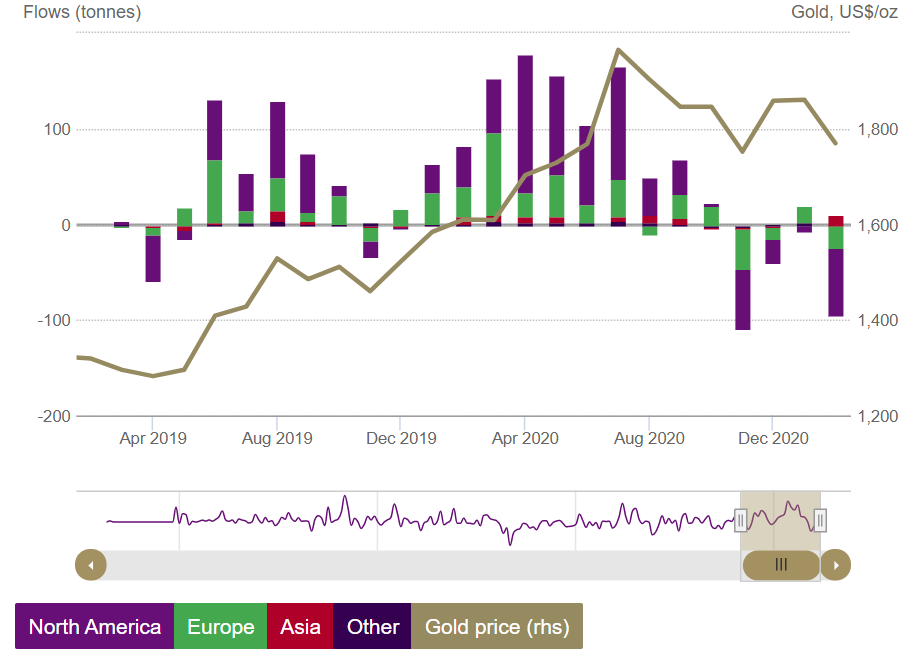Click the left scroll arrow on the scrollbar
The image size is (920, 661).
pyautogui.click(x=90, y=565)
